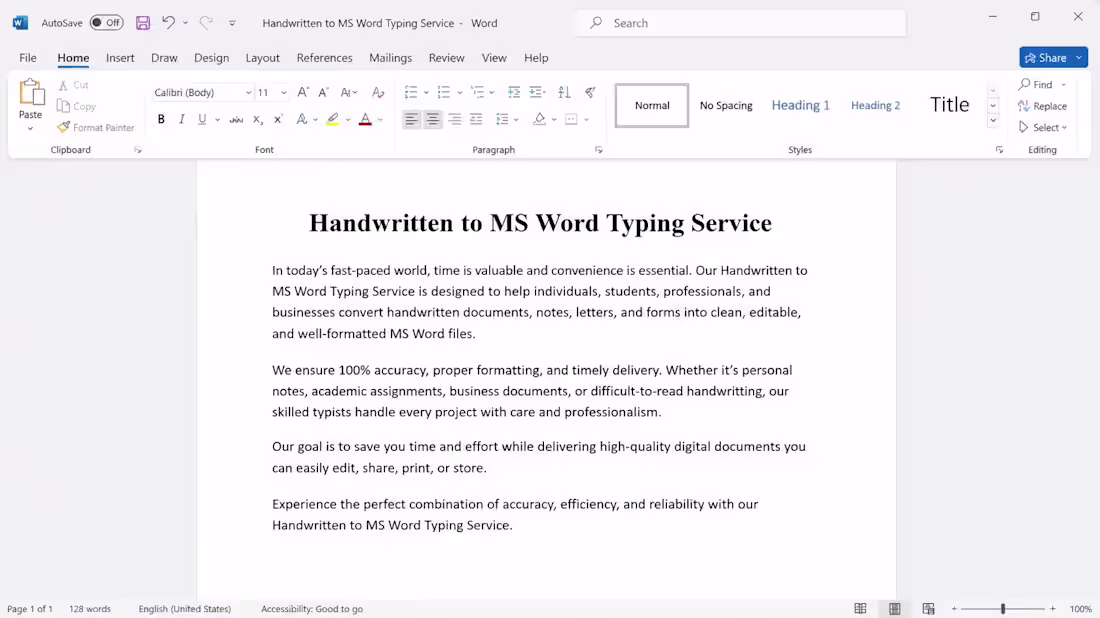Decrease paragraph indent
Viewport: 1100px width, 618px height.
click(x=514, y=92)
